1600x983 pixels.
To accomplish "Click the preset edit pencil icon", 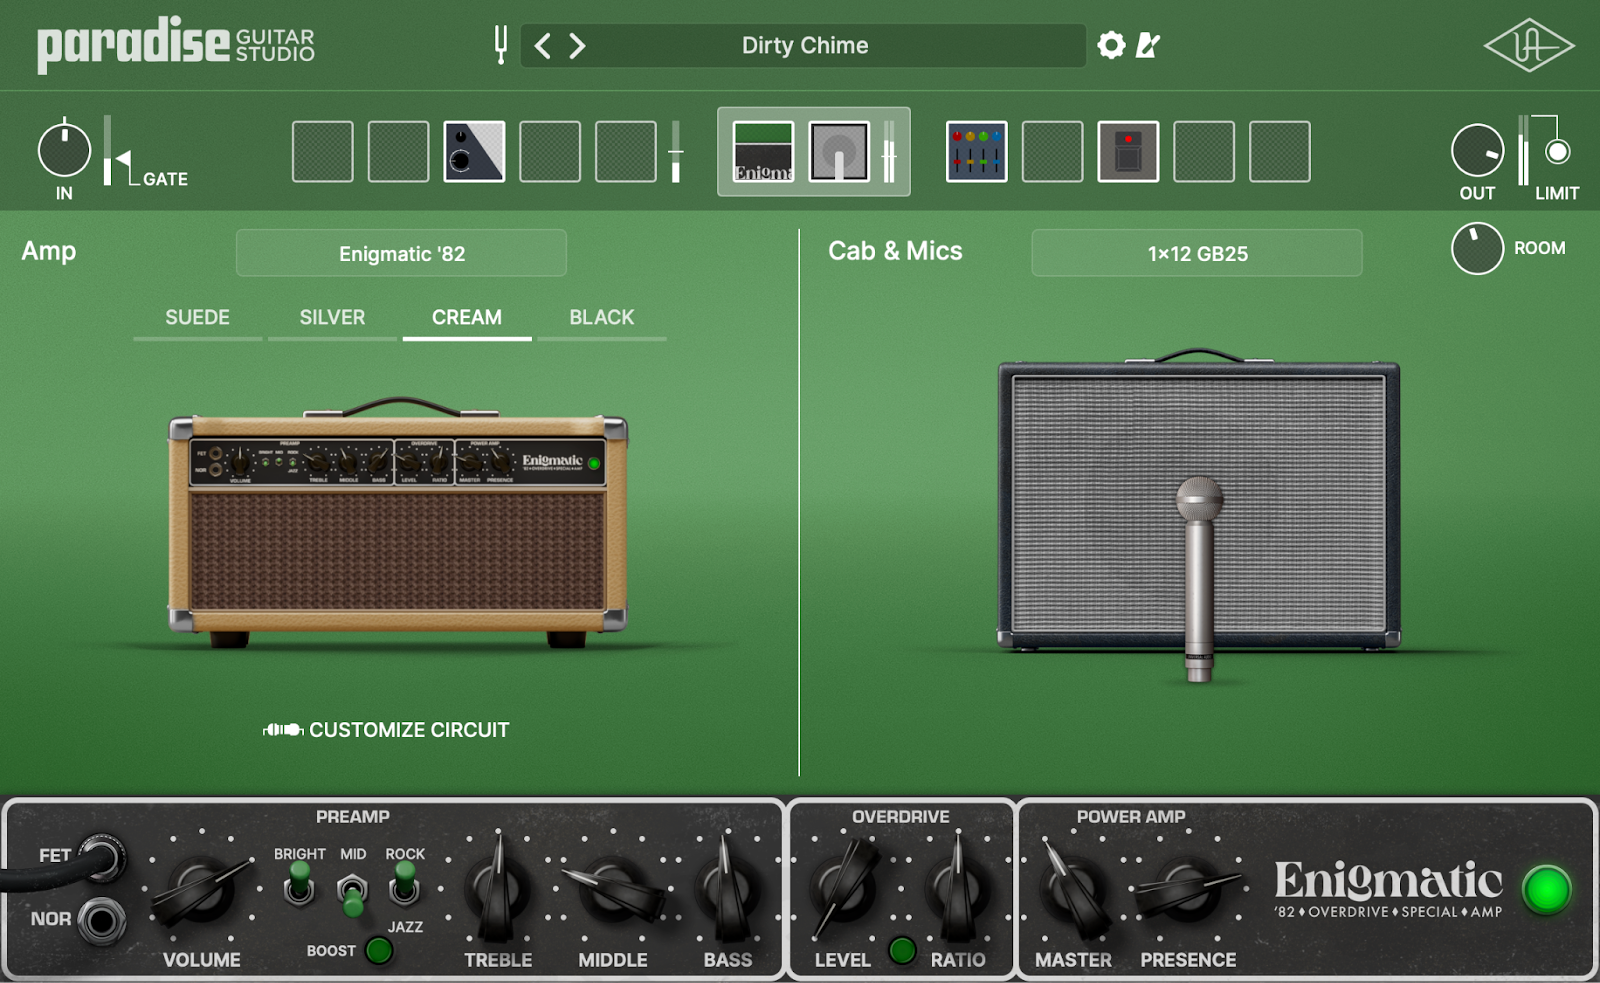I will pos(1148,45).
